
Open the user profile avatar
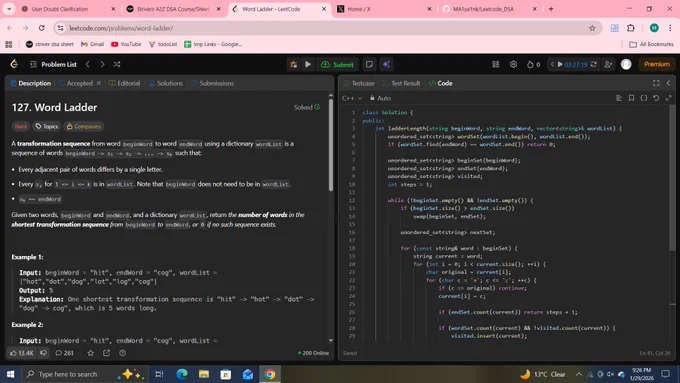[x=626, y=64]
